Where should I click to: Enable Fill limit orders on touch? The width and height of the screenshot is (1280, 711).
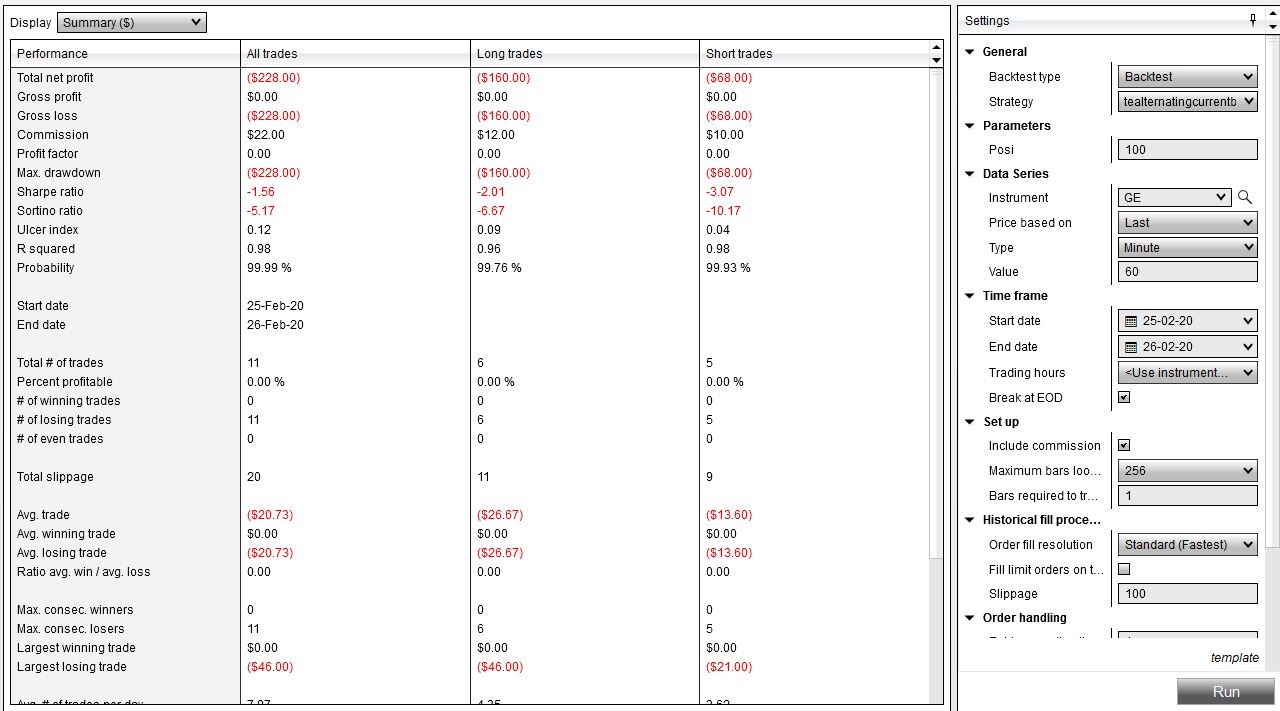point(1124,568)
